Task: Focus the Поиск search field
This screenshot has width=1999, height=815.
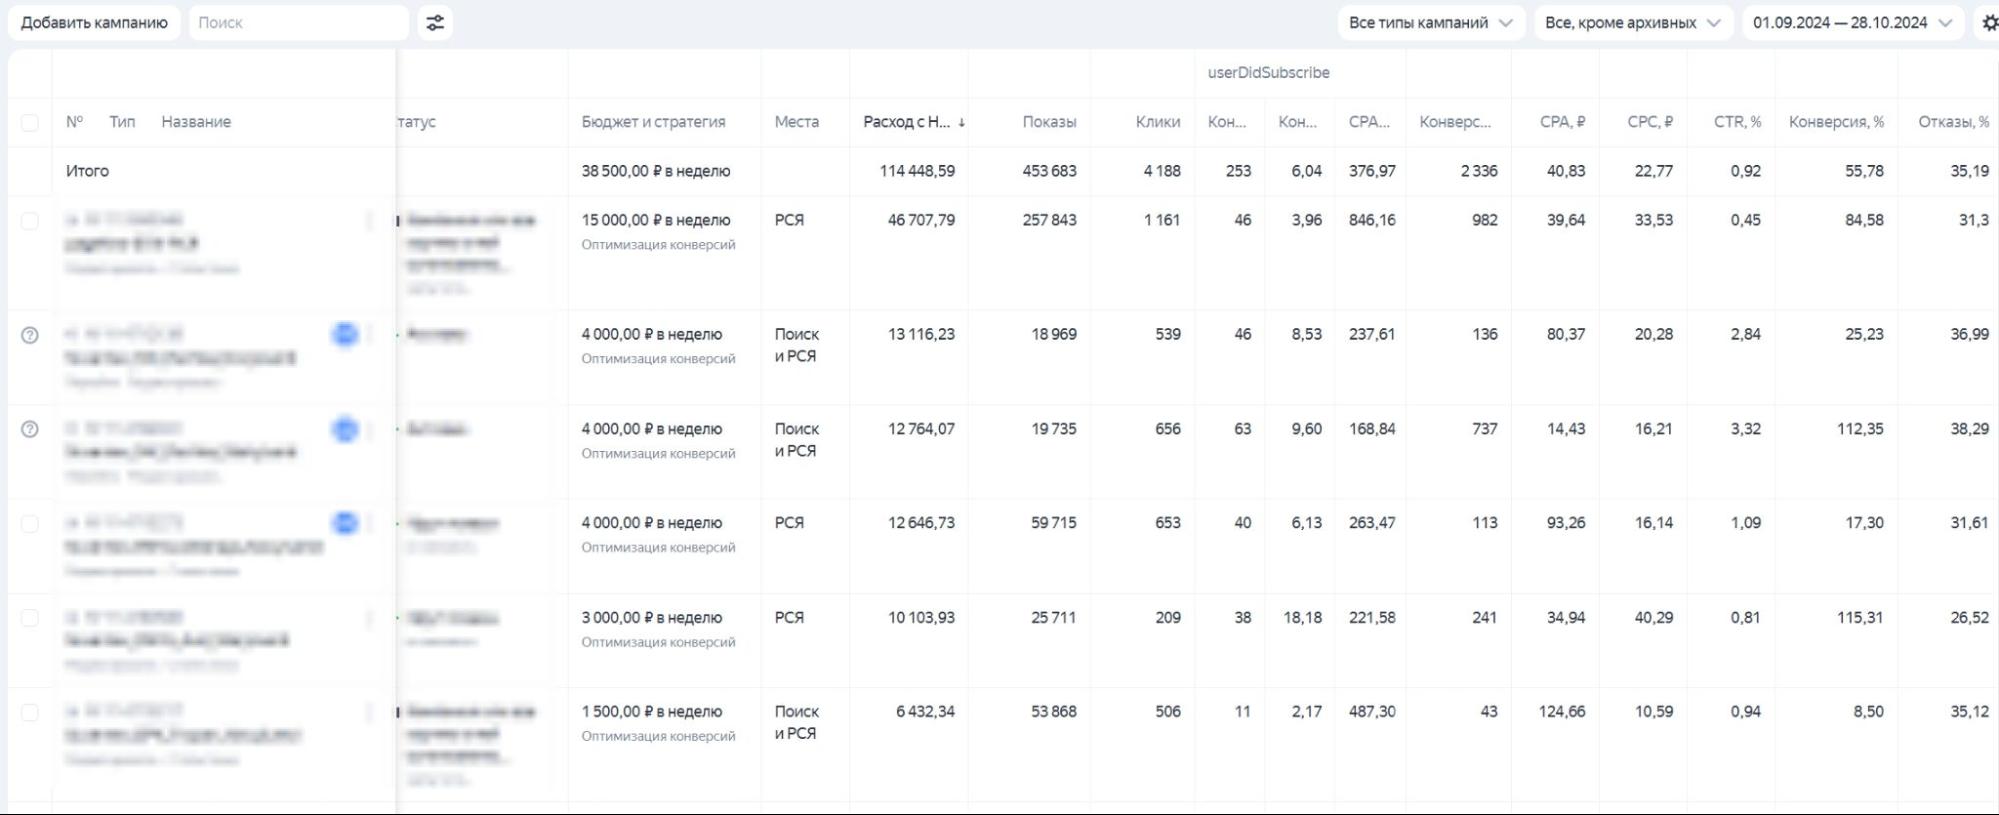Action: [298, 23]
